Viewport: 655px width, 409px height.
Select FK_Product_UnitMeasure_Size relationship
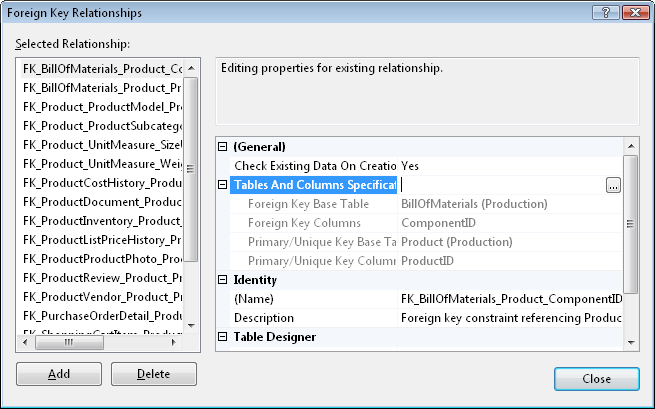102,145
